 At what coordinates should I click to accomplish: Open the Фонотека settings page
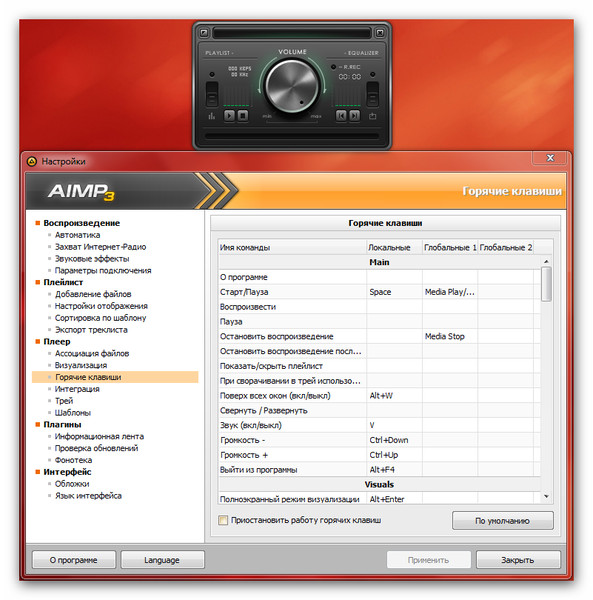tap(73, 460)
